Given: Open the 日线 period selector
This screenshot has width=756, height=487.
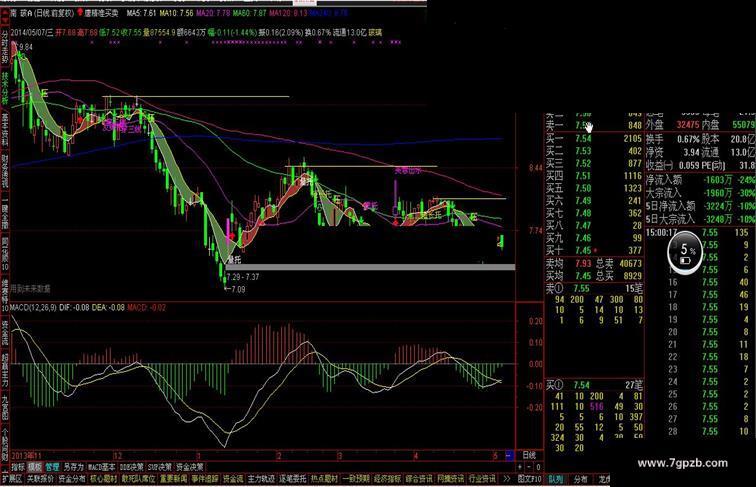Looking at the screenshot, I should tap(529, 455).
